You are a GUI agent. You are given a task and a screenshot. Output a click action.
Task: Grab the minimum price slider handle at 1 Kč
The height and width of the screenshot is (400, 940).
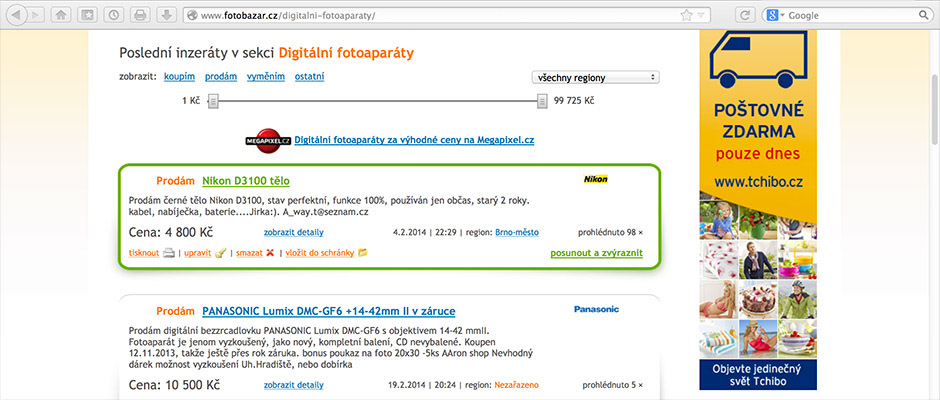point(213,101)
